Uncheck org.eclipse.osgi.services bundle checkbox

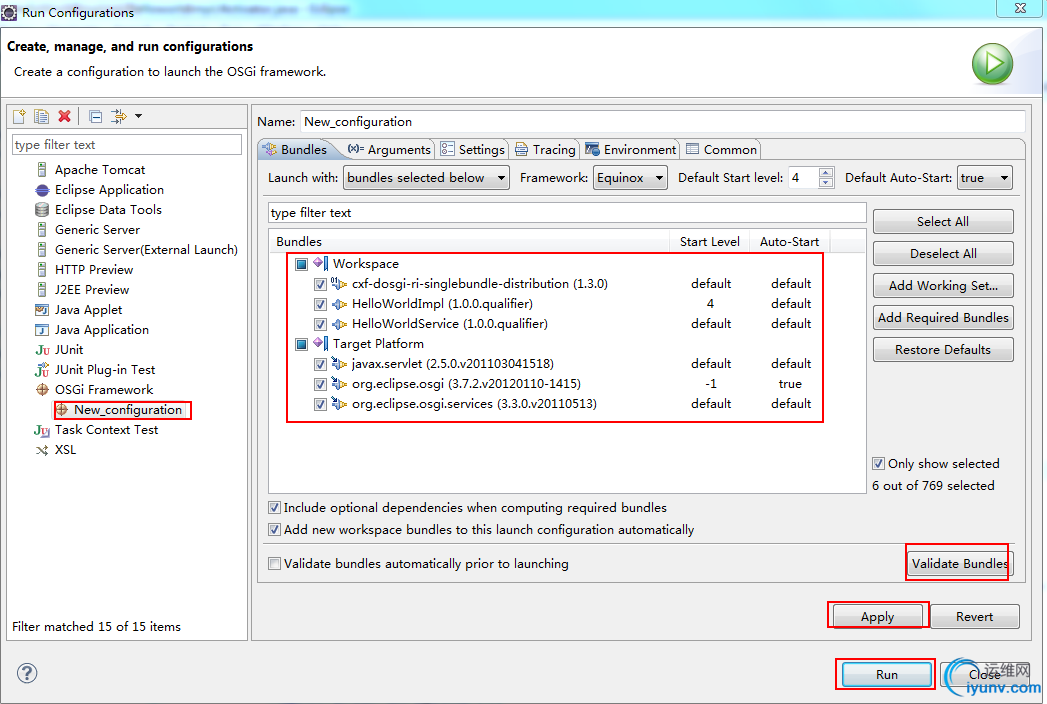tap(321, 405)
